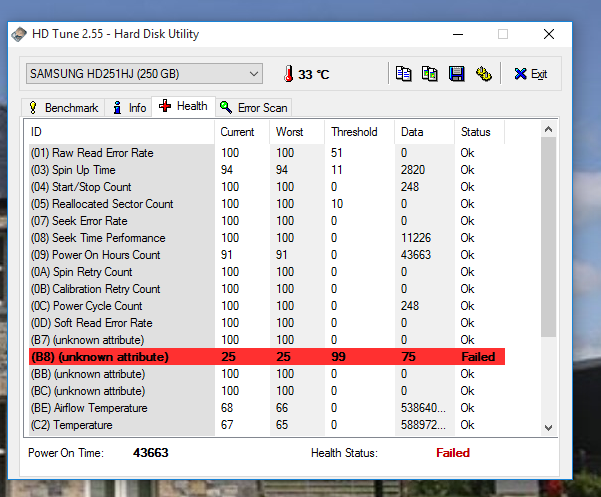Select the Seek Error Rate row
Viewport: 601px width, 497px height.
pos(267,221)
